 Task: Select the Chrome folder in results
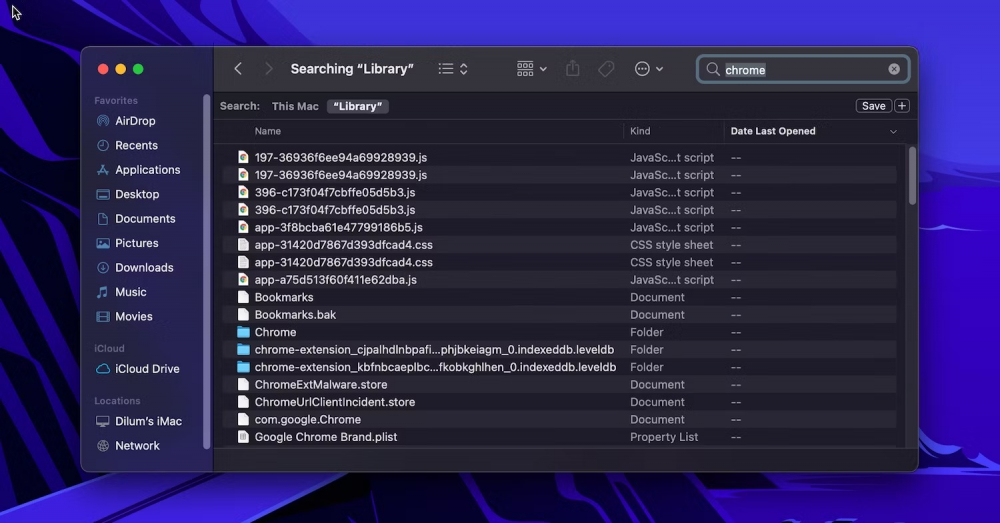(275, 332)
